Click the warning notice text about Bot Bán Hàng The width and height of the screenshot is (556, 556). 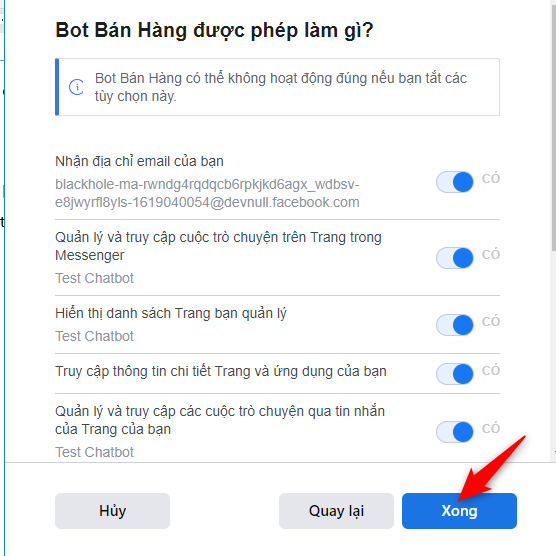click(281, 87)
